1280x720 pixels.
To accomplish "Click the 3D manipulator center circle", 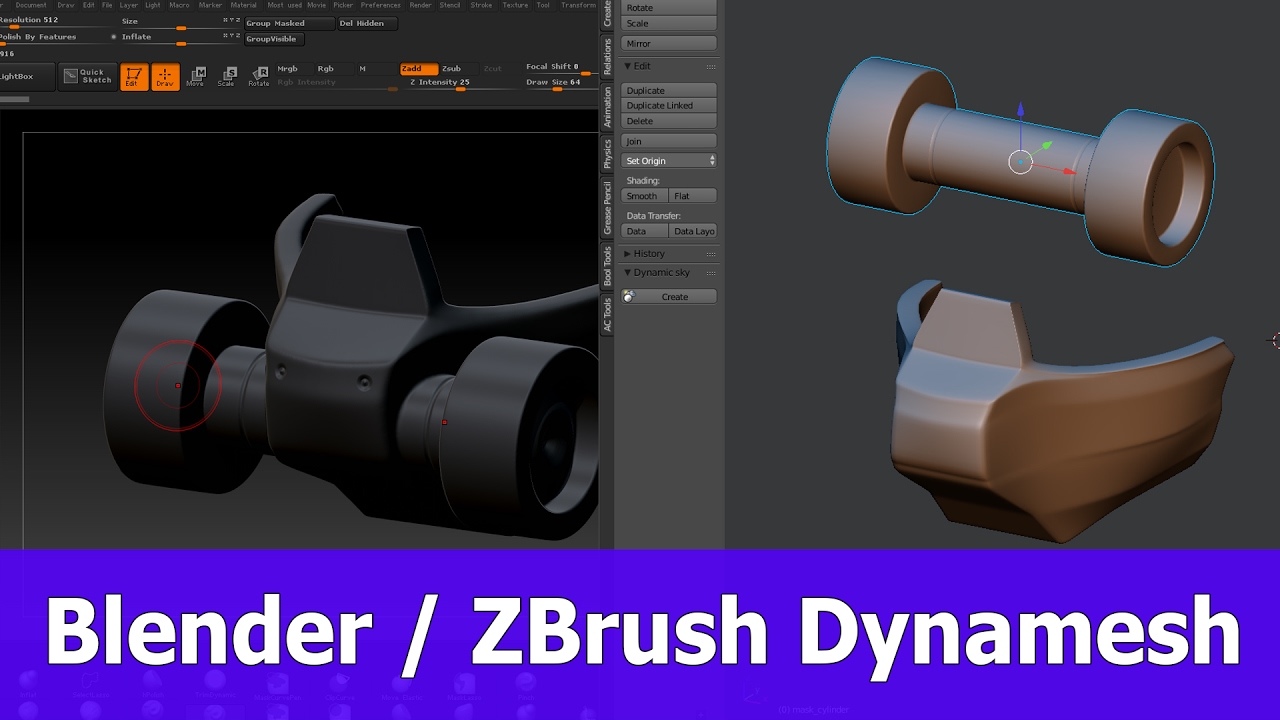I will click(1020, 162).
